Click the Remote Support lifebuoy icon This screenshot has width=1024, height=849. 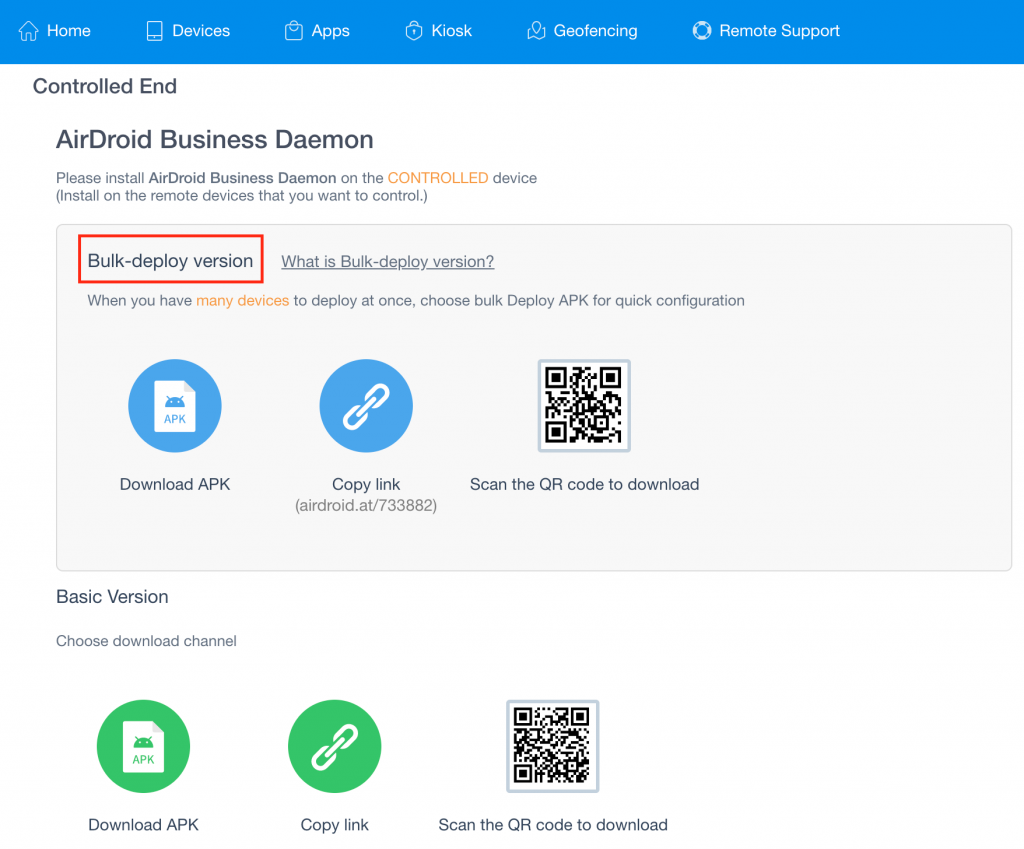click(x=702, y=31)
